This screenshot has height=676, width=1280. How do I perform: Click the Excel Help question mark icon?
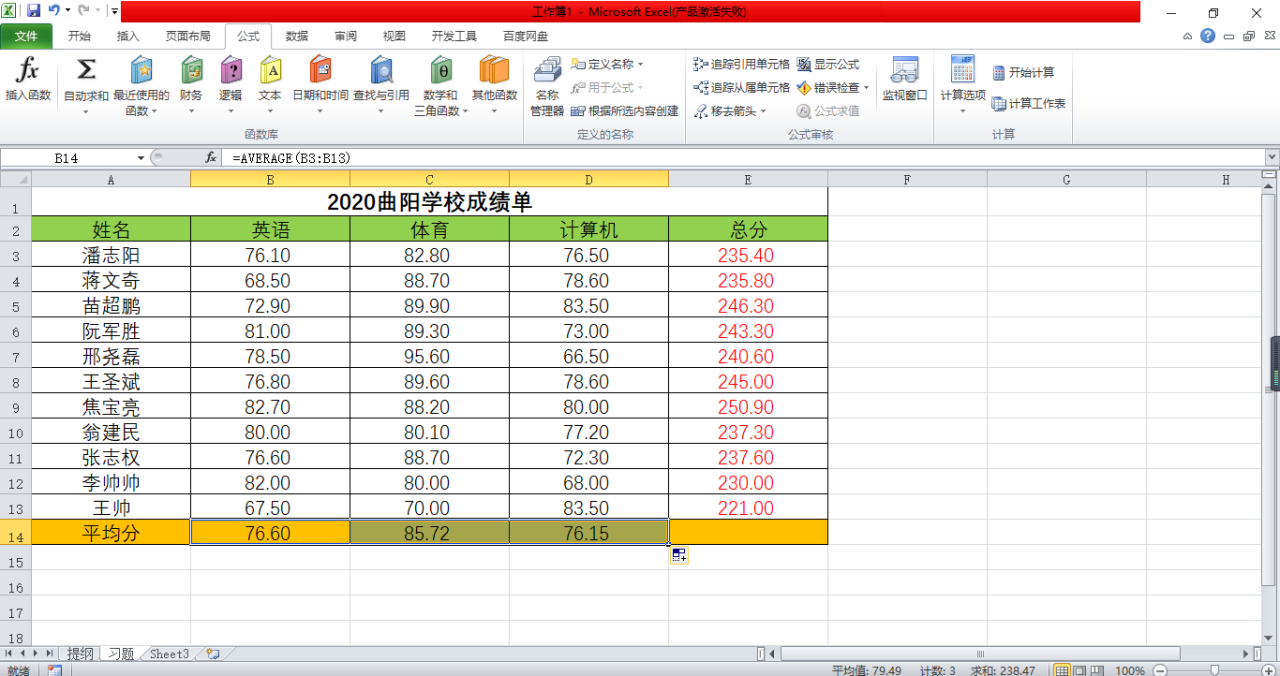1208,36
